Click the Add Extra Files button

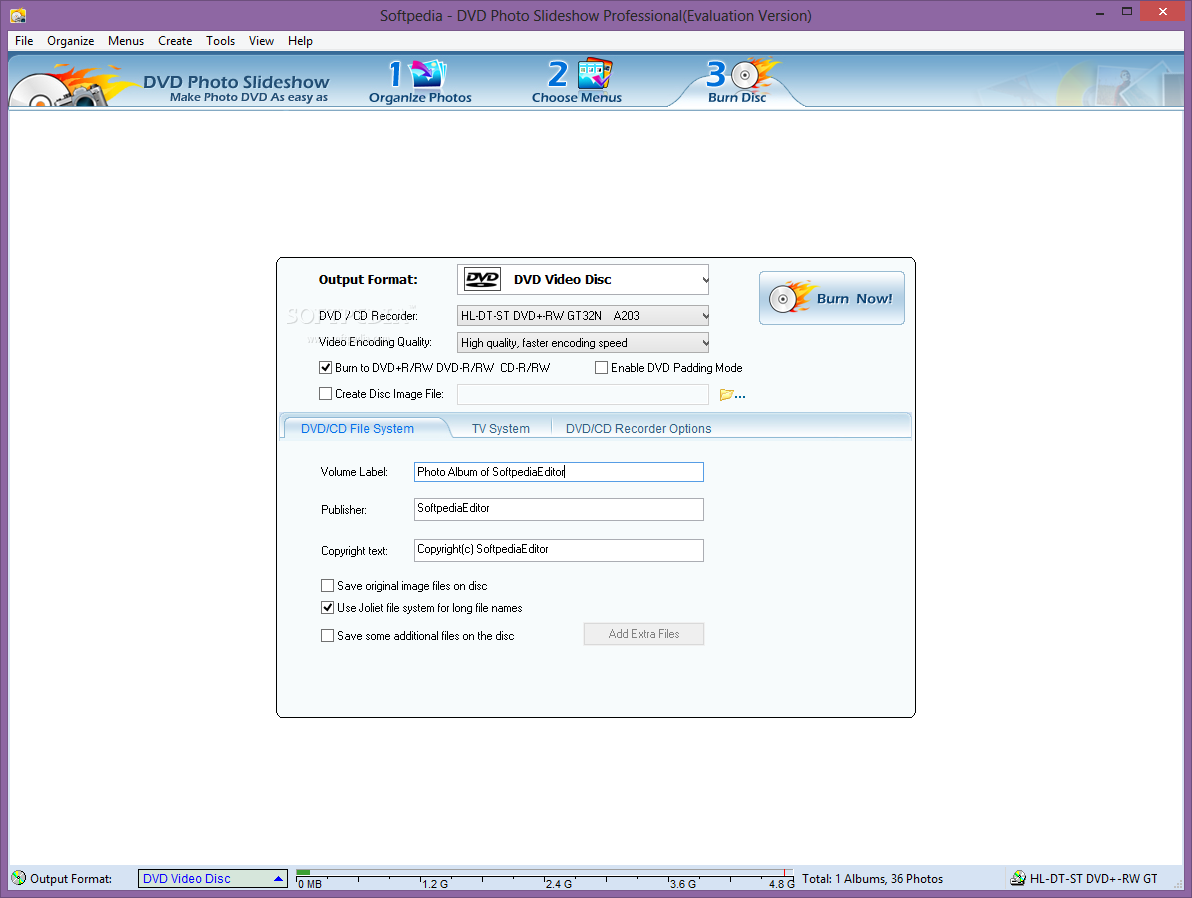[x=644, y=634]
